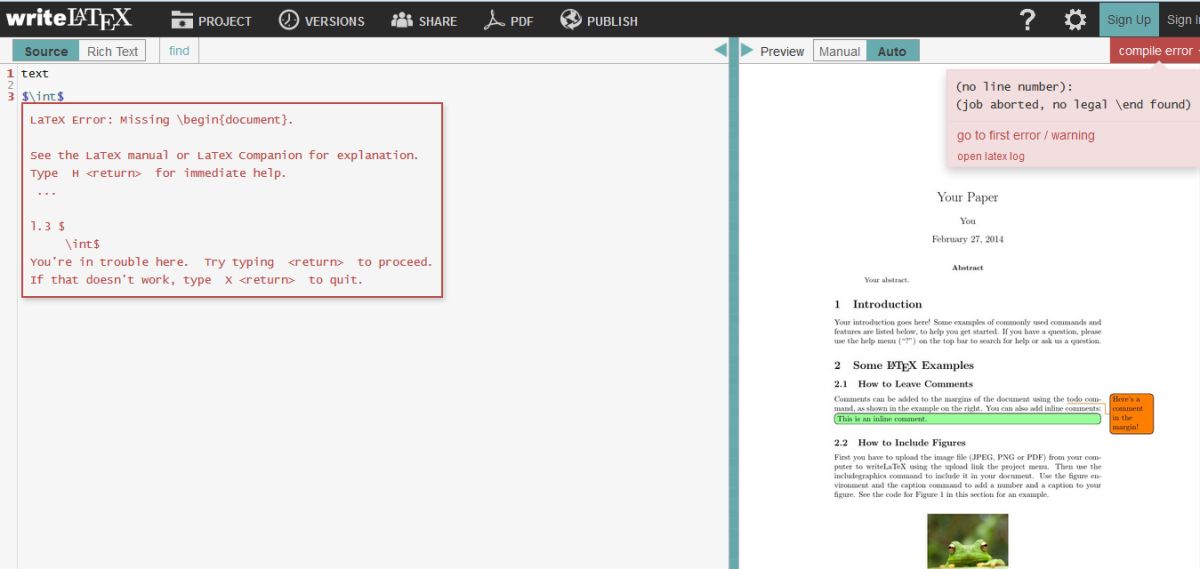The image size is (1200, 569).
Task: Click the 'job aborted, no legal \end found' message
Action: coord(1073,104)
